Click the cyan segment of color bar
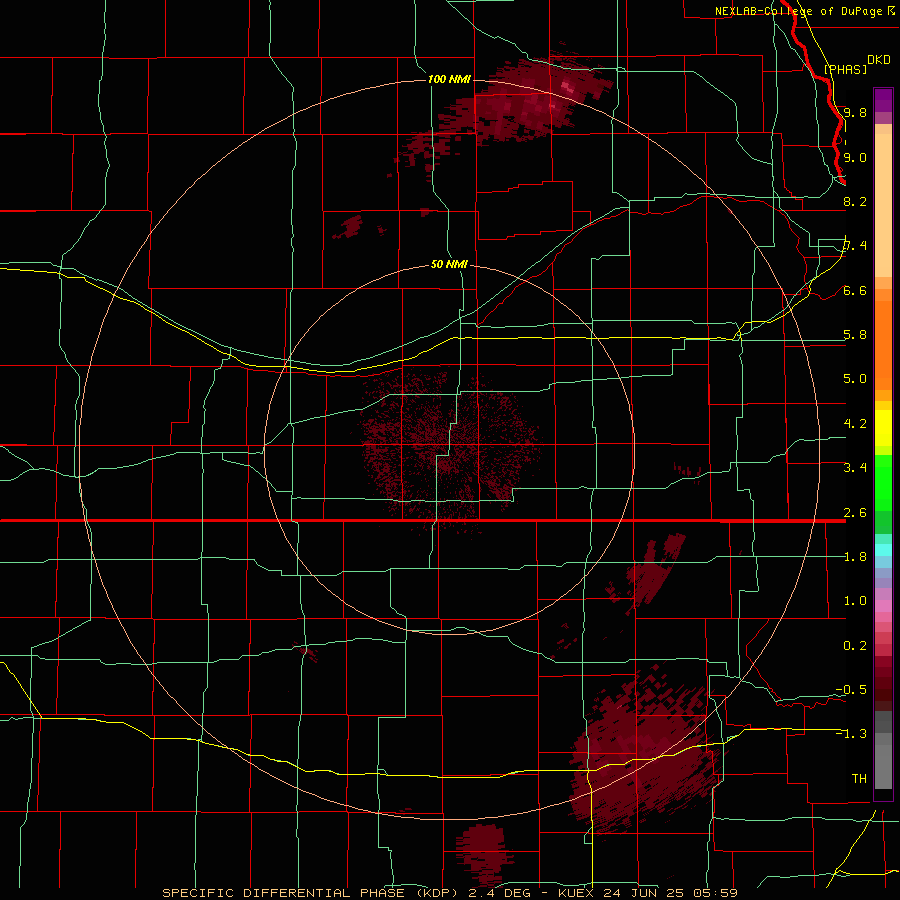The width and height of the screenshot is (900, 900). pos(883,550)
